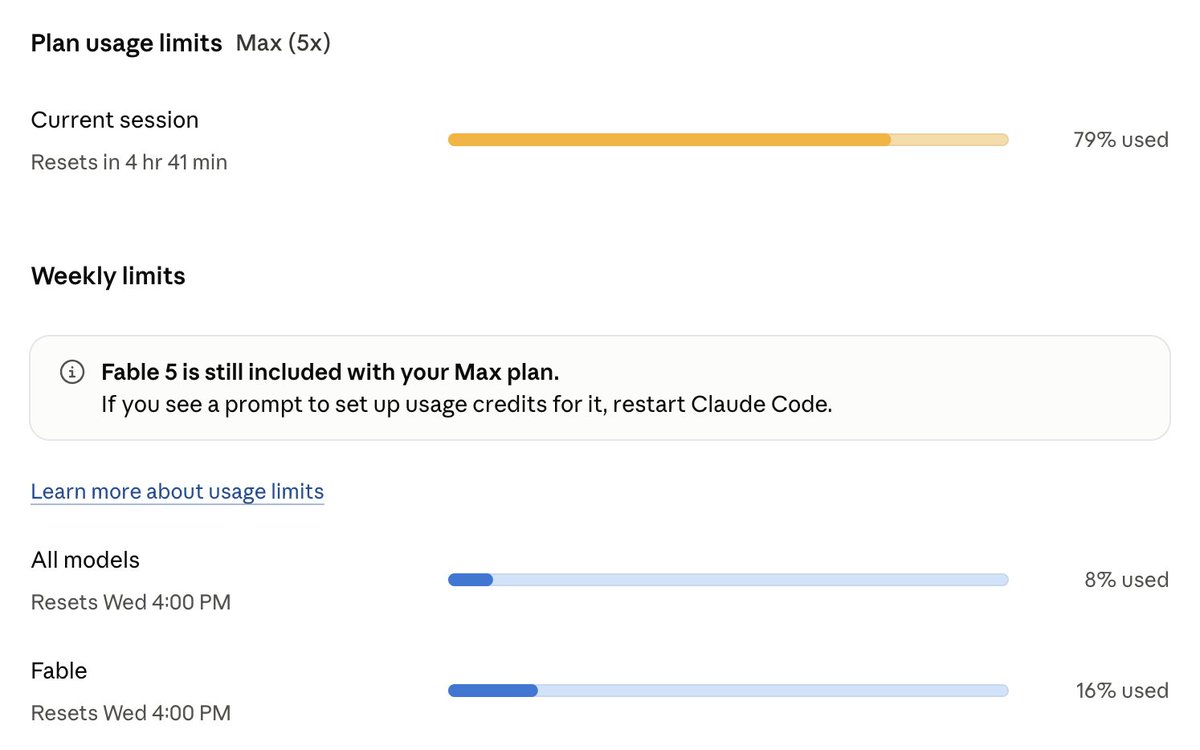Viewport: 1200px width, 750px height.
Task: Click the 79% used value
Action: point(1120,140)
